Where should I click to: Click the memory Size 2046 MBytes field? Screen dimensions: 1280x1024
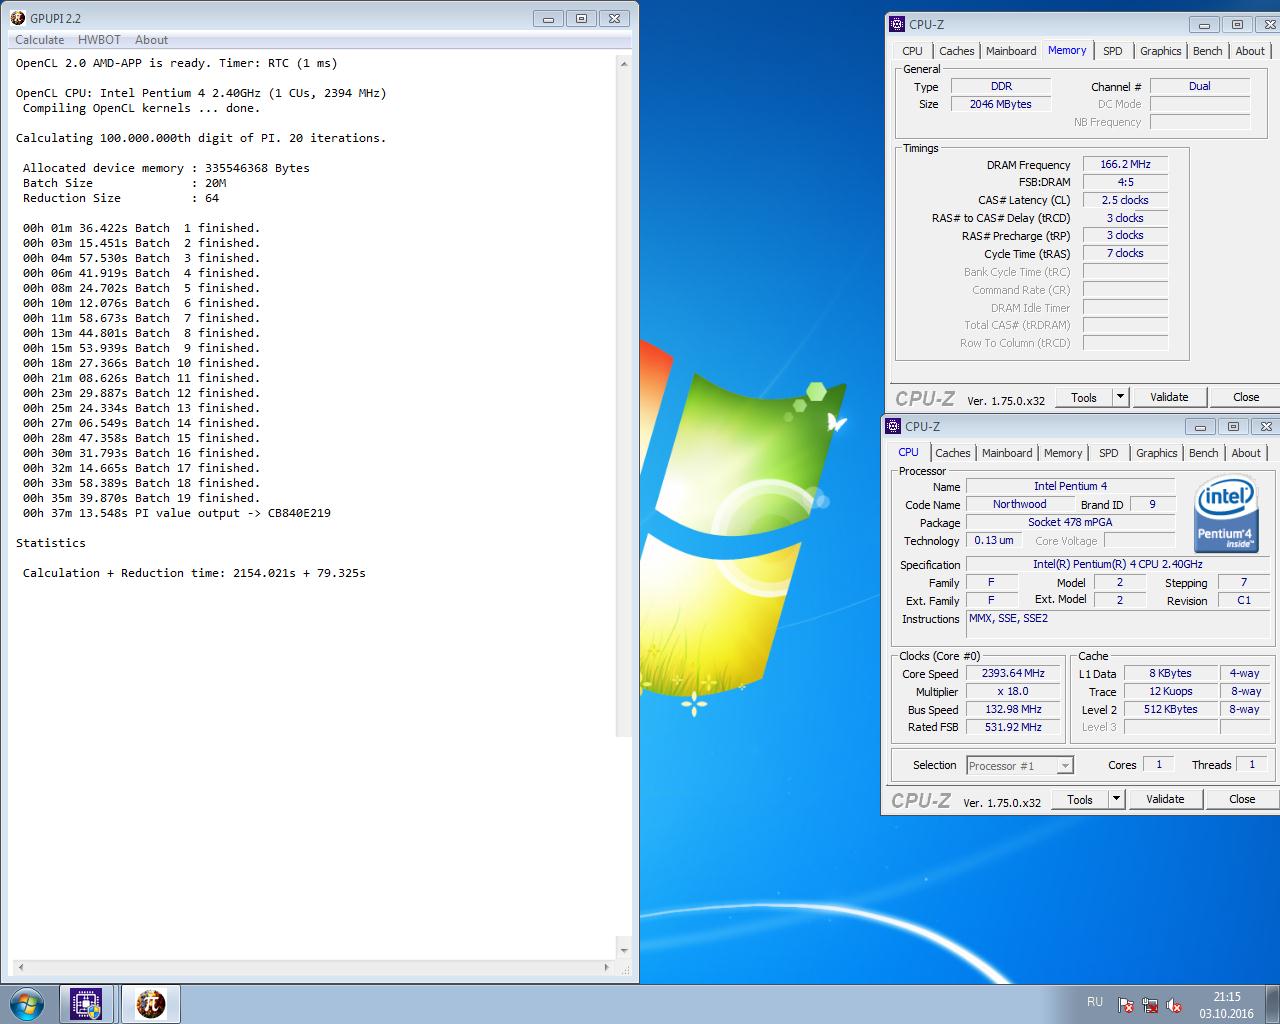(x=1000, y=104)
